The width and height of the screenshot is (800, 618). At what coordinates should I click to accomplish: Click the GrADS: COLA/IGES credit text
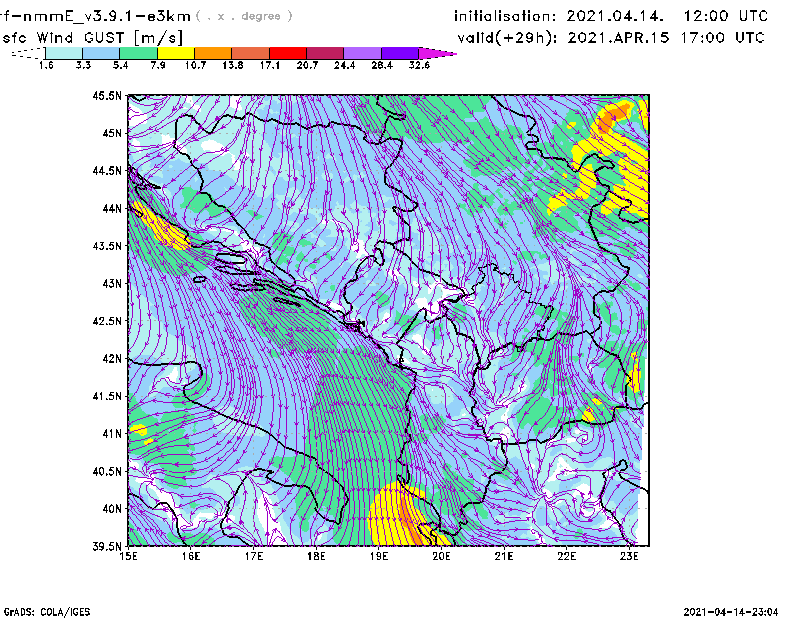pyautogui.click(x=47, y=612)
